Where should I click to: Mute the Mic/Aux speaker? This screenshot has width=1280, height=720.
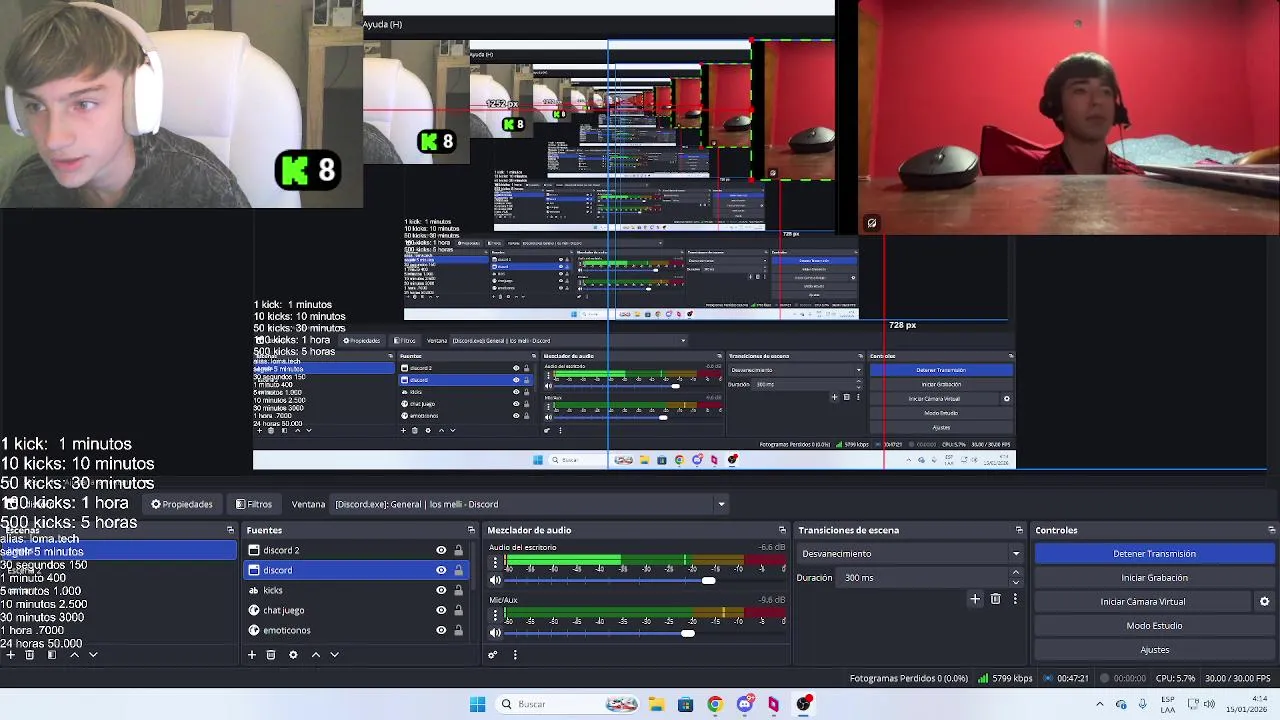pyautogui.click(x=495, y=632)
